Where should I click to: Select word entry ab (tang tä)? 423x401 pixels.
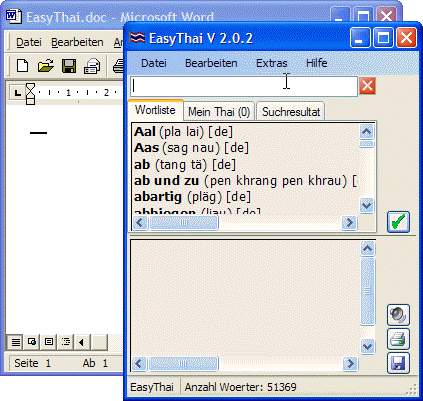pos(185,164)
